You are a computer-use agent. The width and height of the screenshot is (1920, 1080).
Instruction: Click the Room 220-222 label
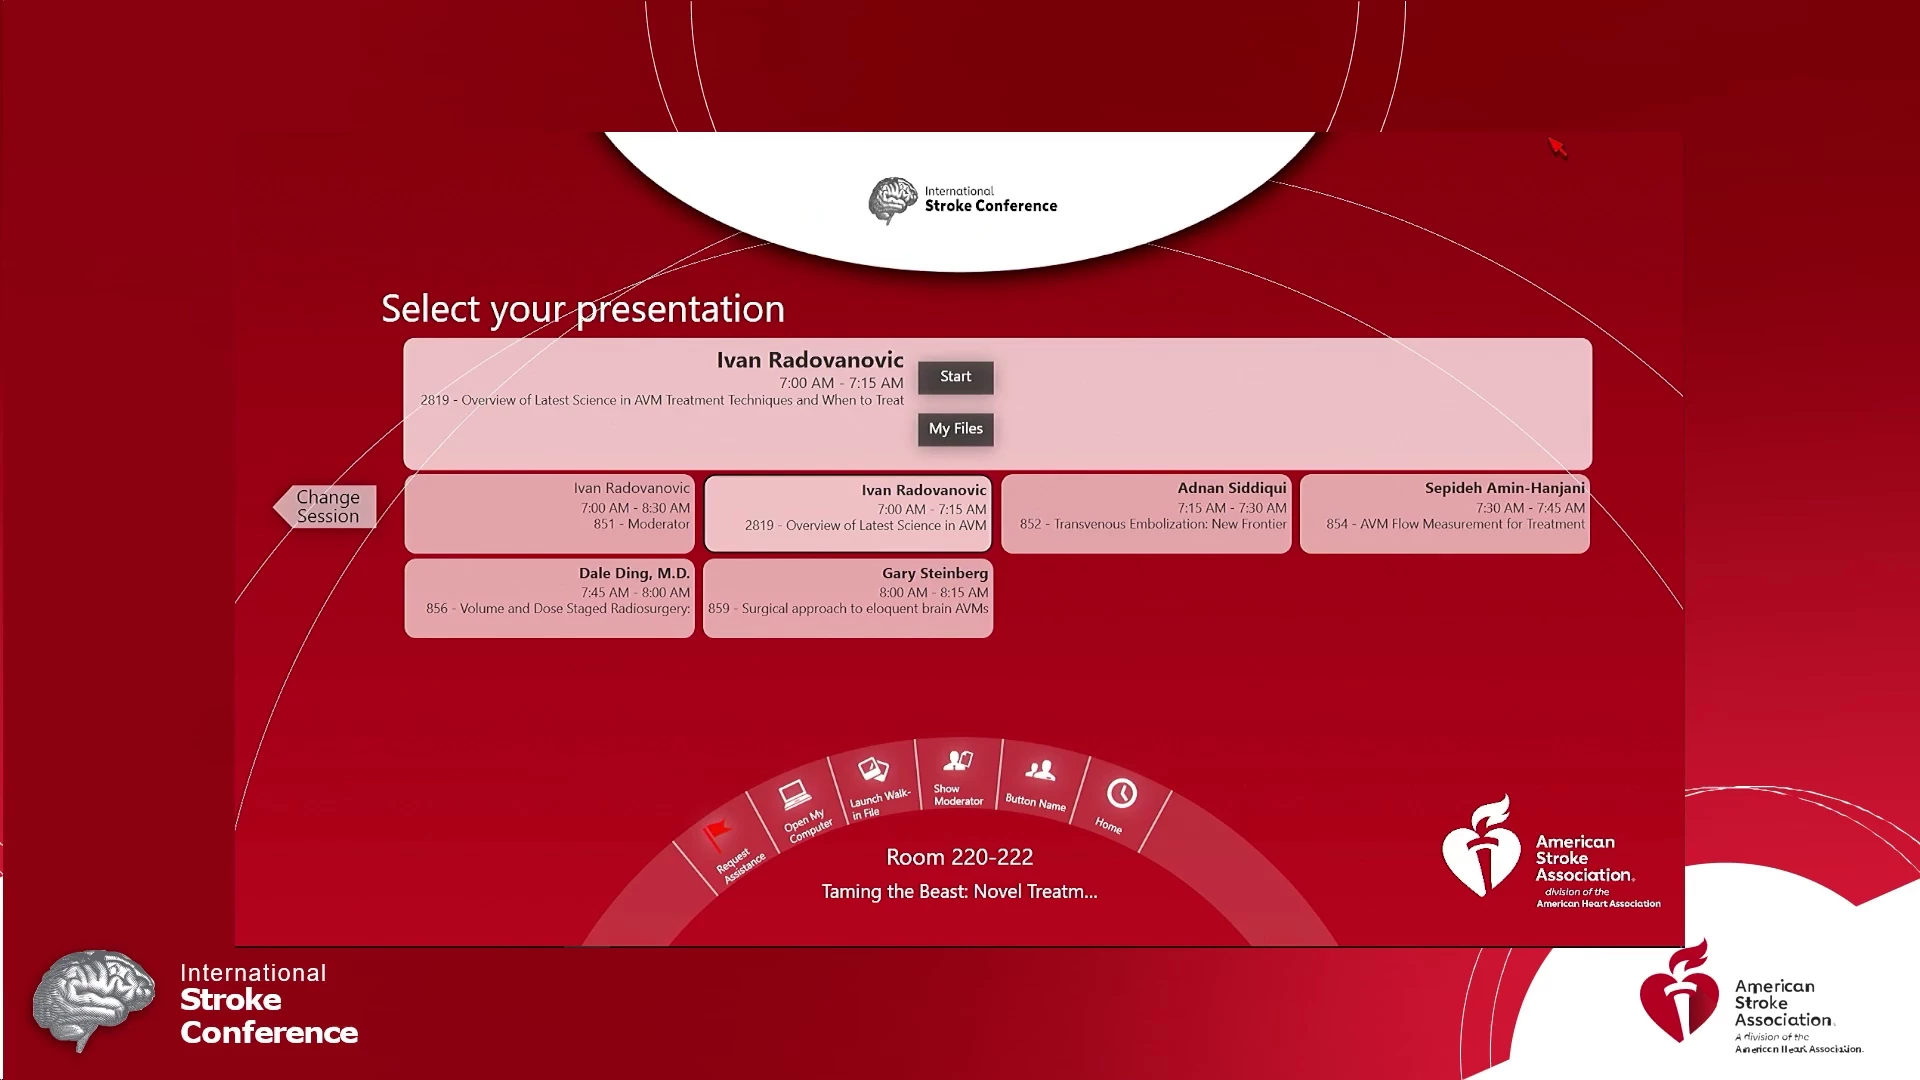(959, 857)
